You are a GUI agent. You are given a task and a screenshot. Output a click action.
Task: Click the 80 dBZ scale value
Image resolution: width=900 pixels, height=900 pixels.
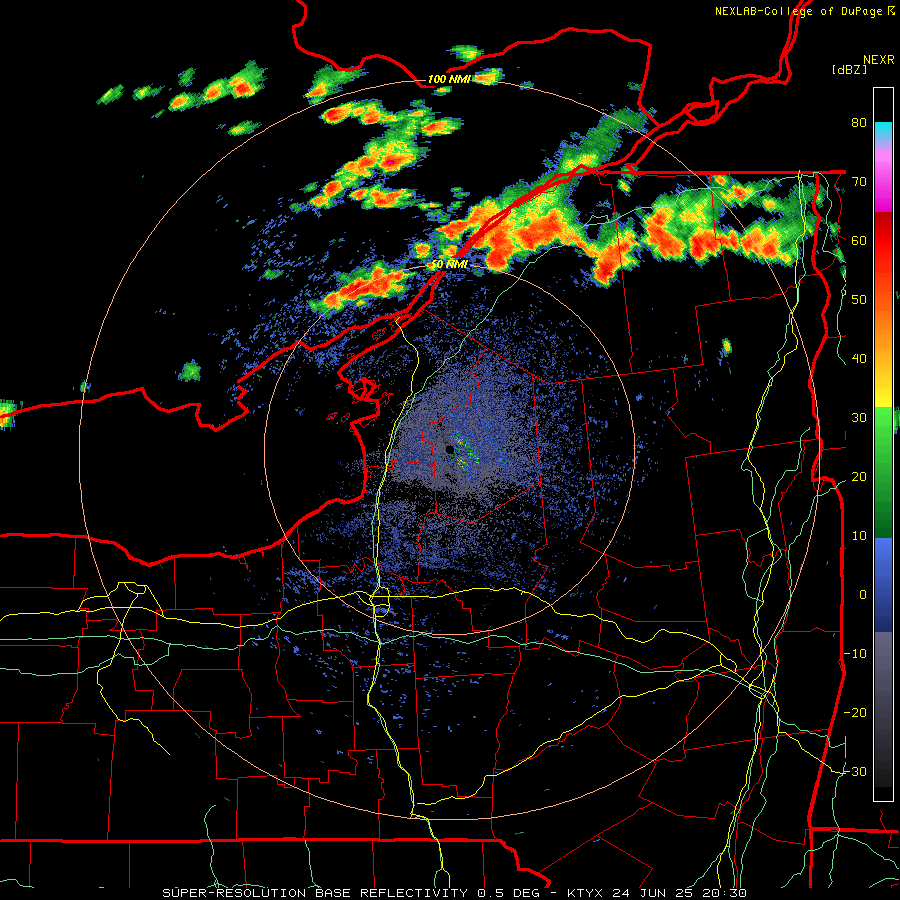[x=859, y=122]
